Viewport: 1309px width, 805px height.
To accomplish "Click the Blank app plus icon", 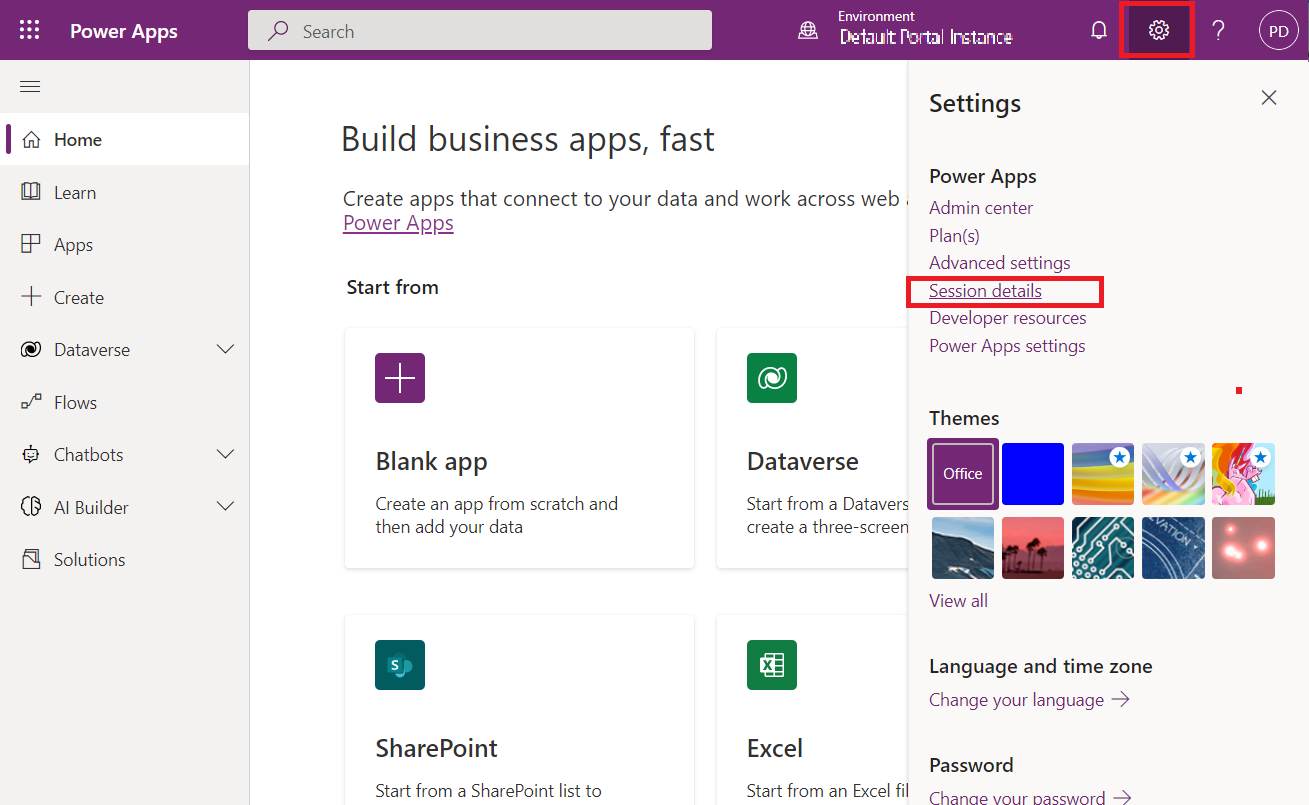I will (400, 378).
